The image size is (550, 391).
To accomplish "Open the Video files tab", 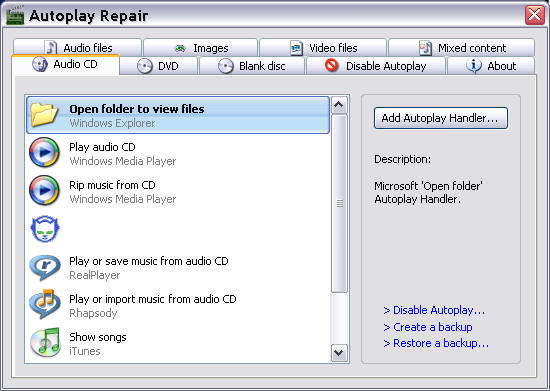I will tap(323, 47).
